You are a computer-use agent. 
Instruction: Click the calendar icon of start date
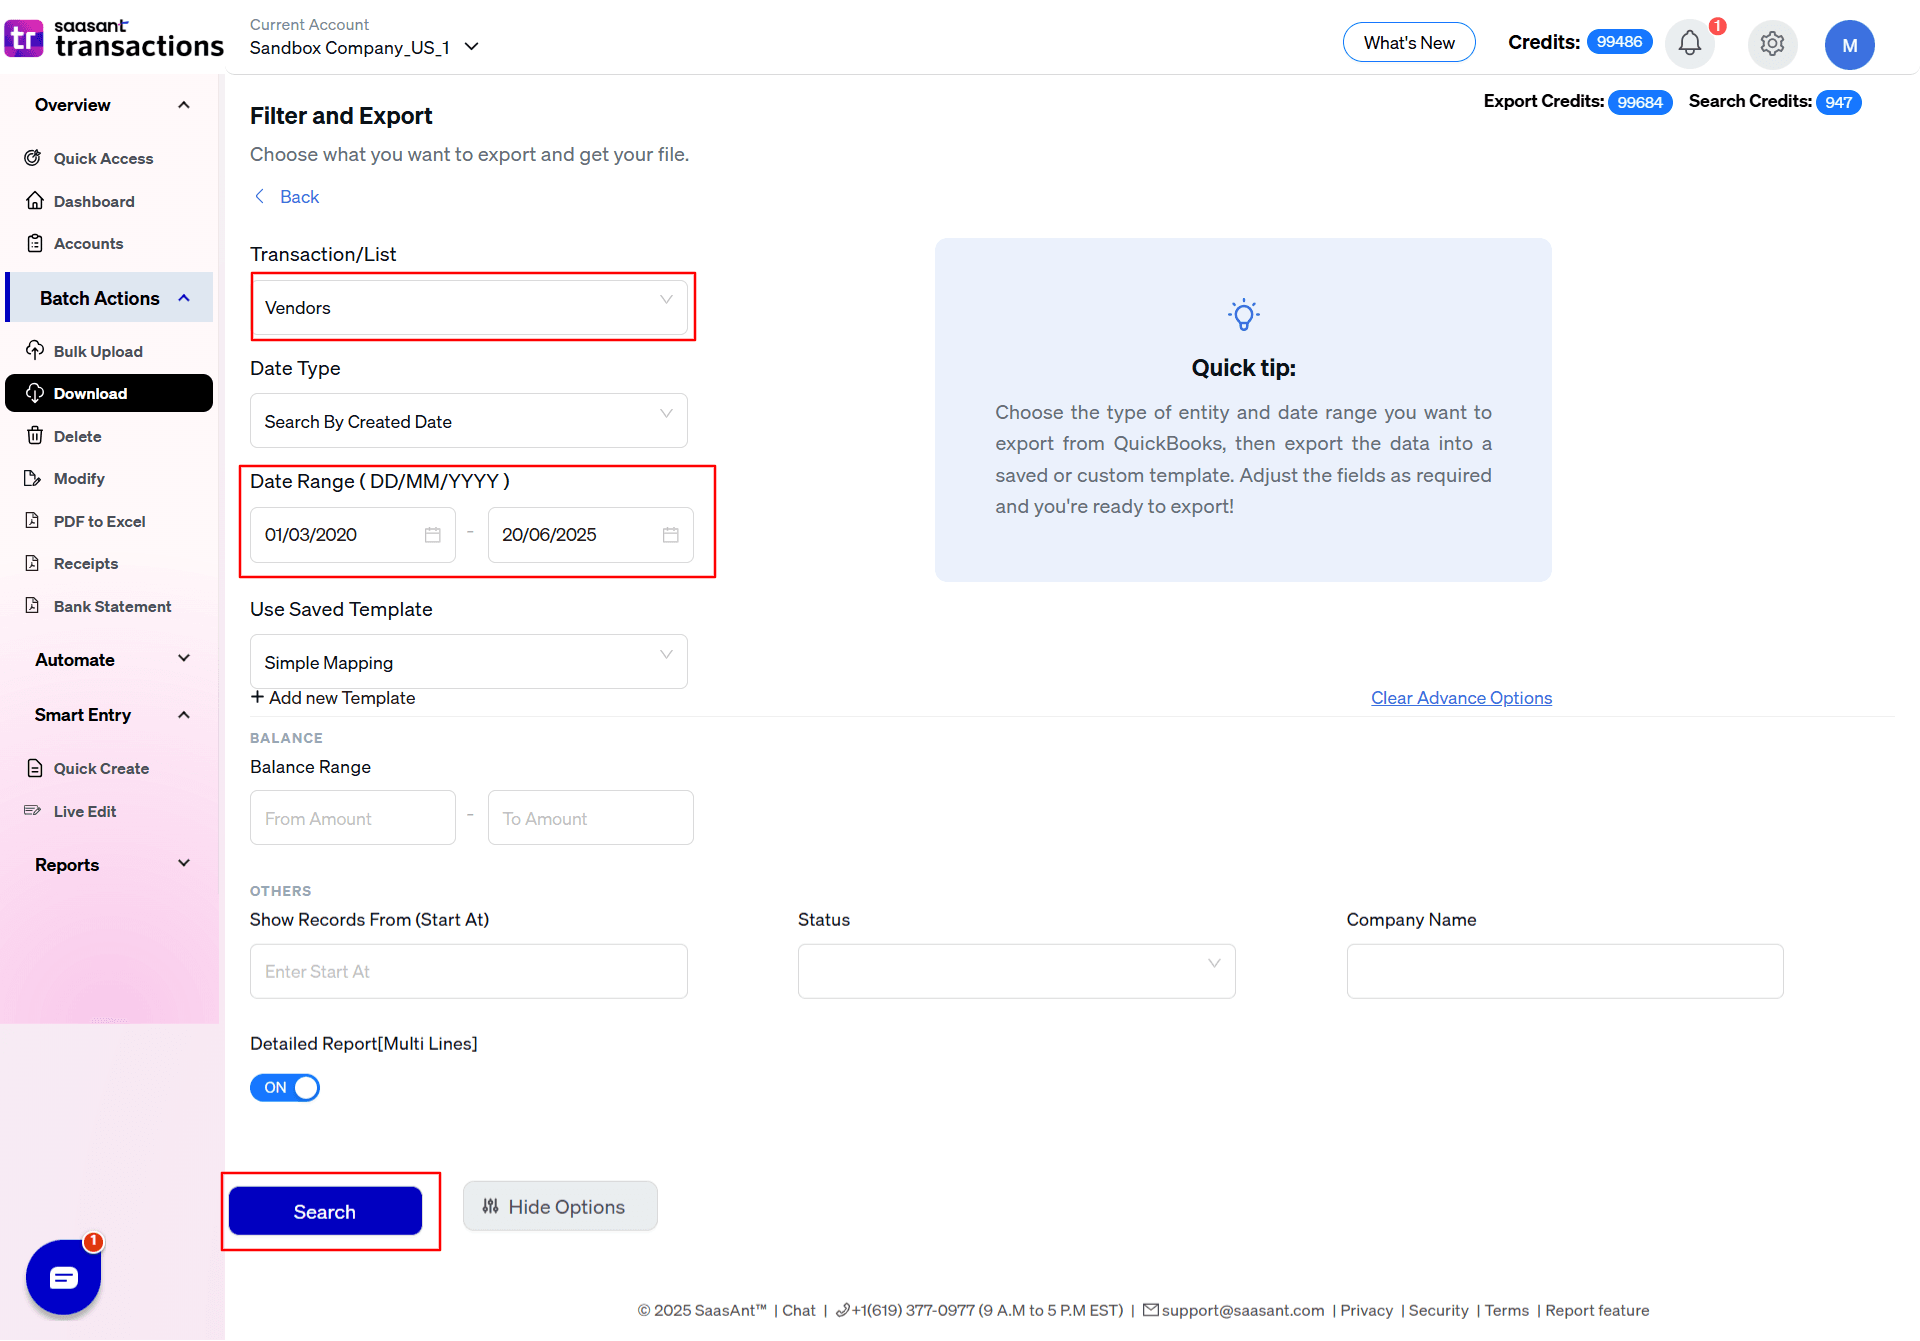[432, 535]
